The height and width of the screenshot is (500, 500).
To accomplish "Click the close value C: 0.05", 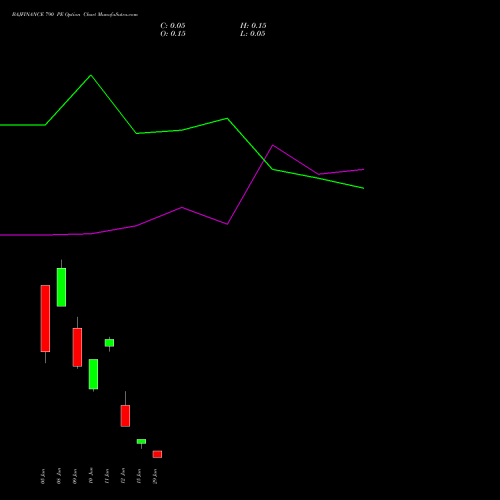I will pyautogui.click(x=173, y=26).
